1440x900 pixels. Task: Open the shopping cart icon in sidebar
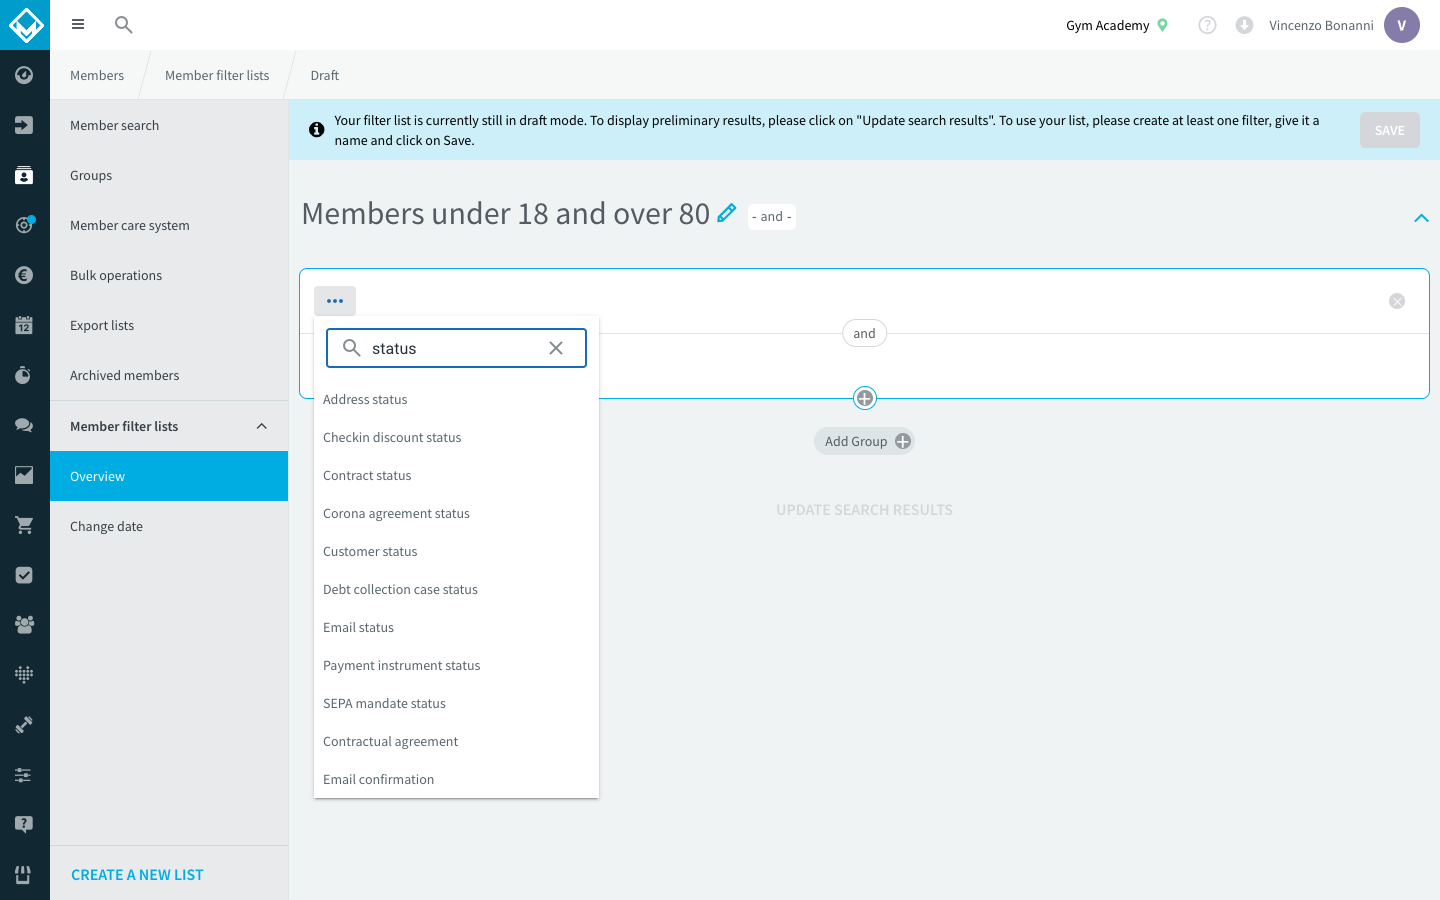click(x=24, y=525)
